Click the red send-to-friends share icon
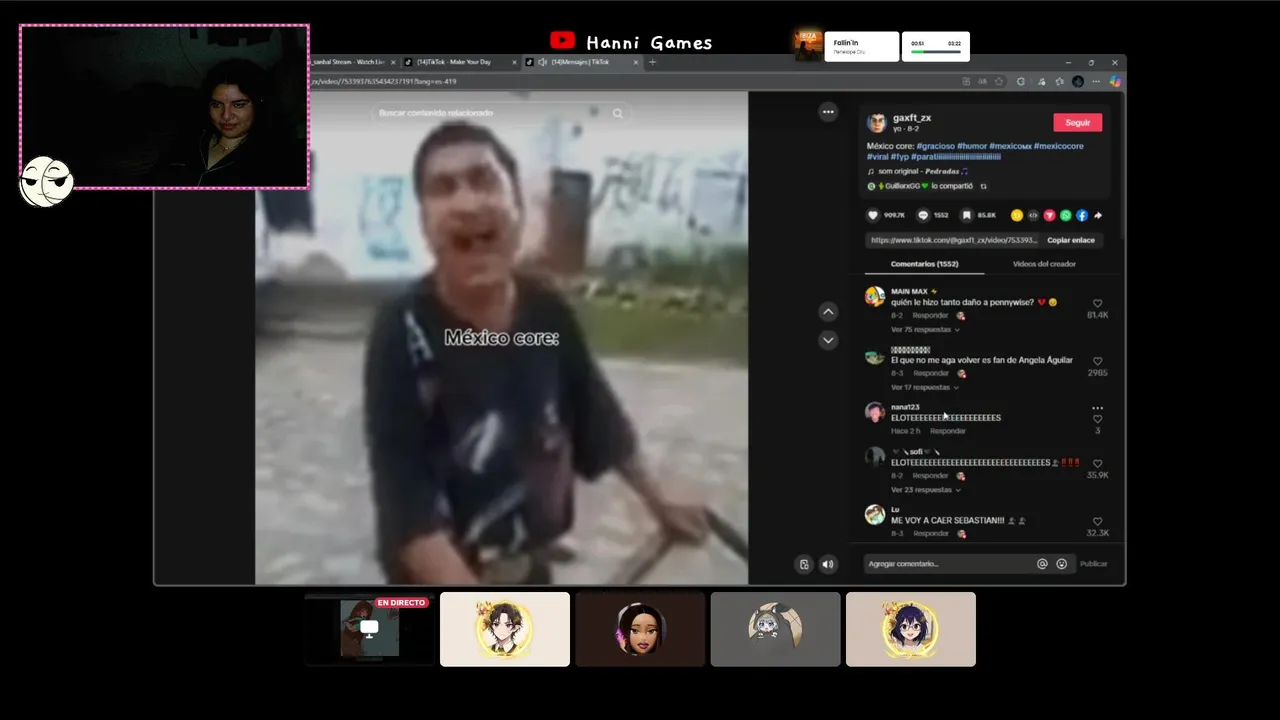 click(1049, 215)
